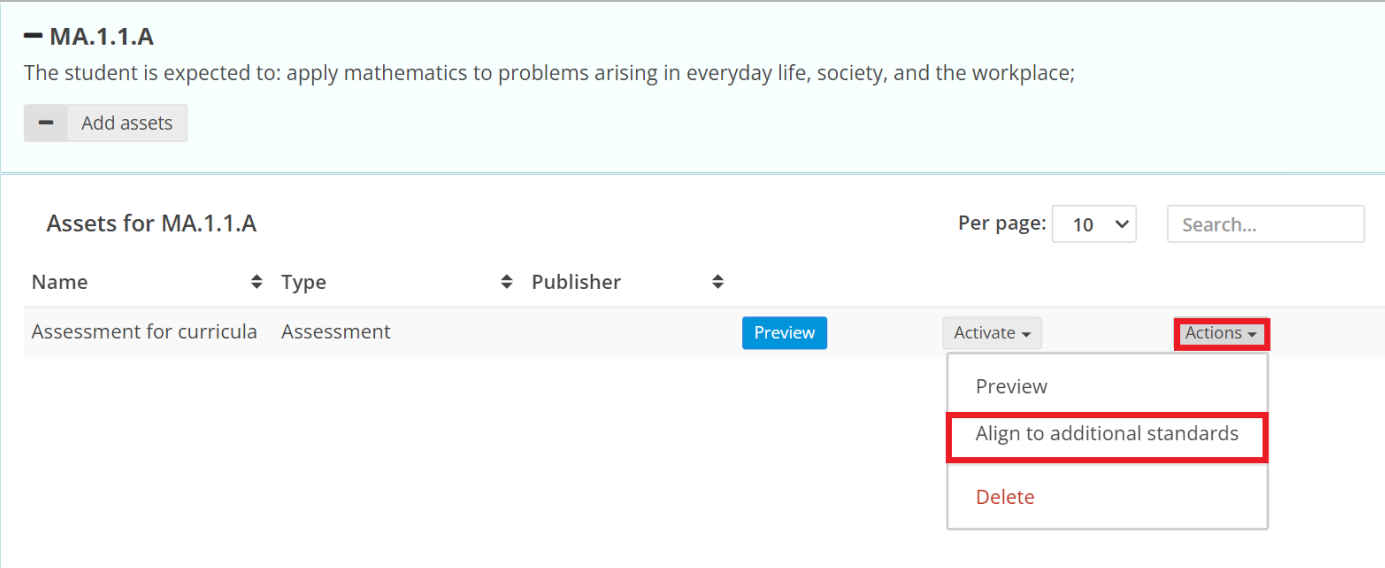Choose Preview from the Actions menu
This screenshot has height=568, width=1385.
pyautogui.click(x=1012, y=386)
